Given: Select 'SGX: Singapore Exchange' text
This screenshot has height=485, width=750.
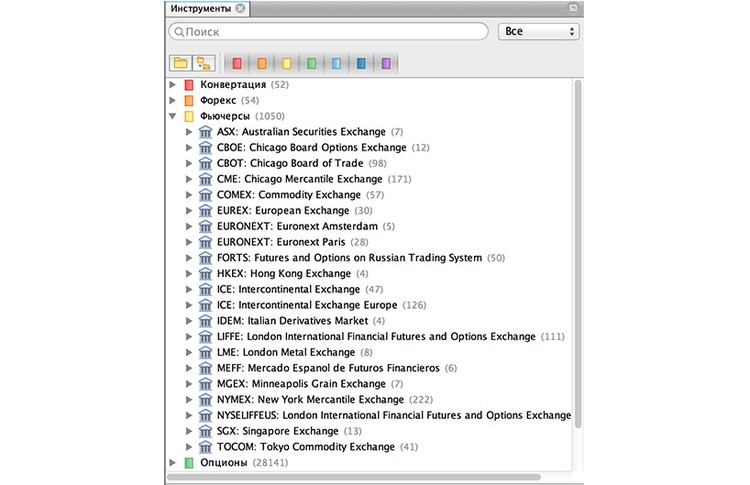Looking at the screenshot, I should pyautogui.click(x=277, y=431).
